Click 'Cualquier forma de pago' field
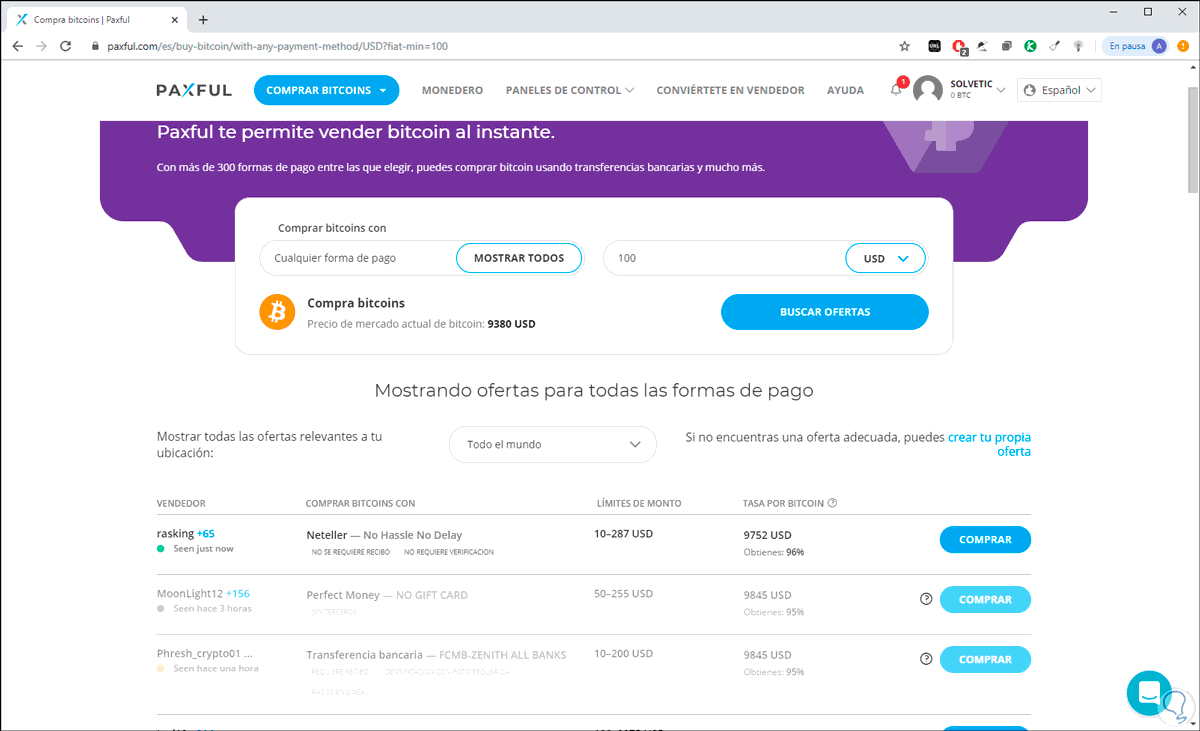 click(x=358, y=258)
